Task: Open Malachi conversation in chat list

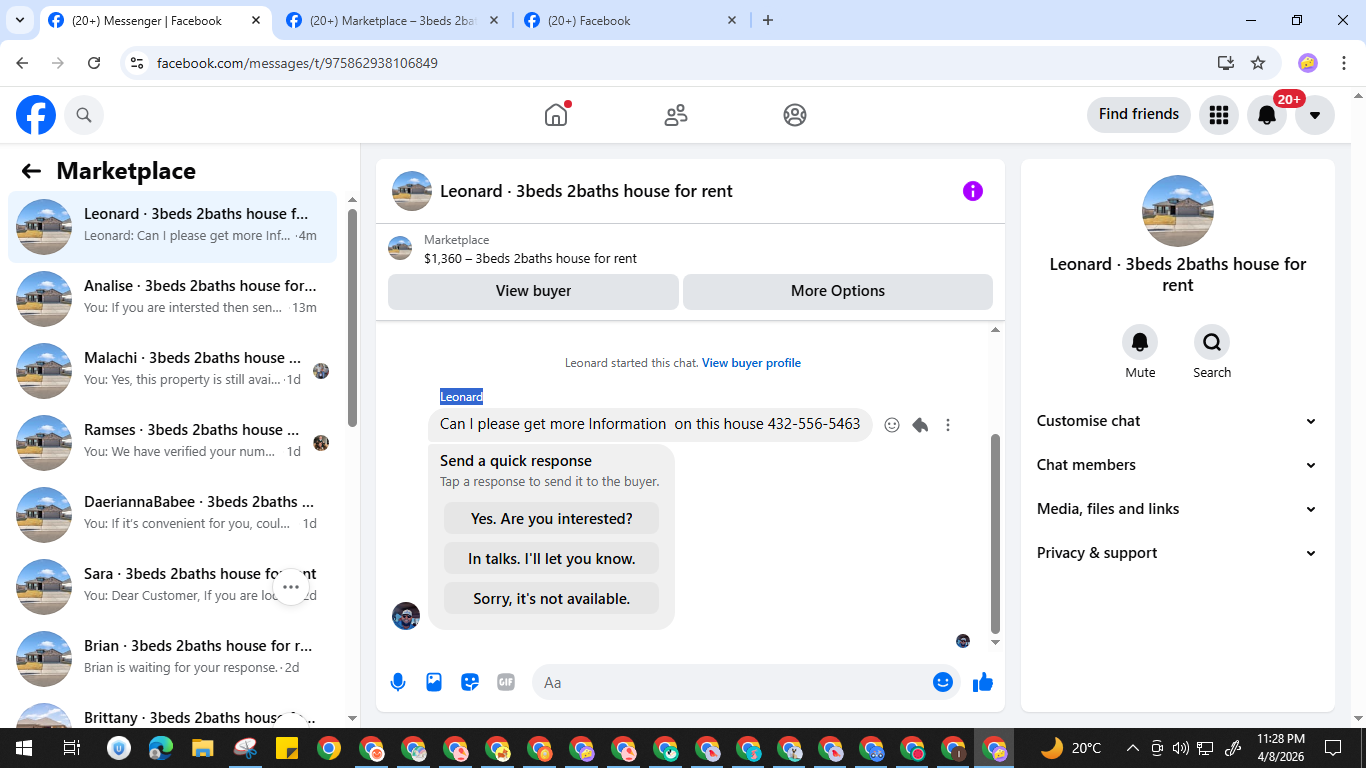Action: (172, 371)
